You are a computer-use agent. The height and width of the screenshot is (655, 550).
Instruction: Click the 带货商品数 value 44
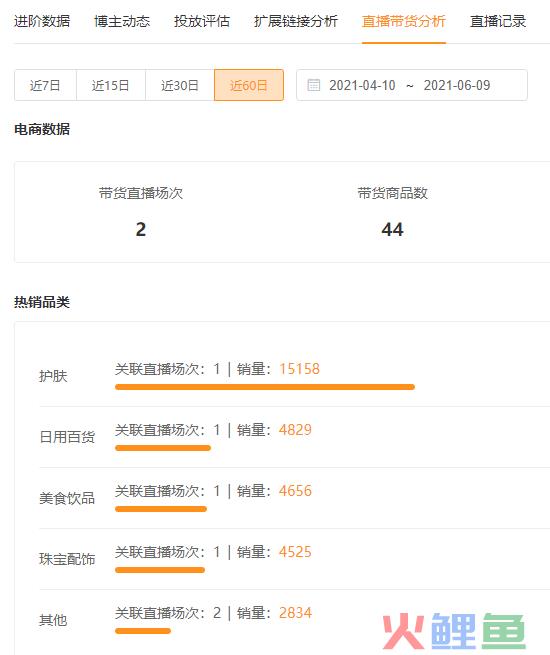point(392,230)
